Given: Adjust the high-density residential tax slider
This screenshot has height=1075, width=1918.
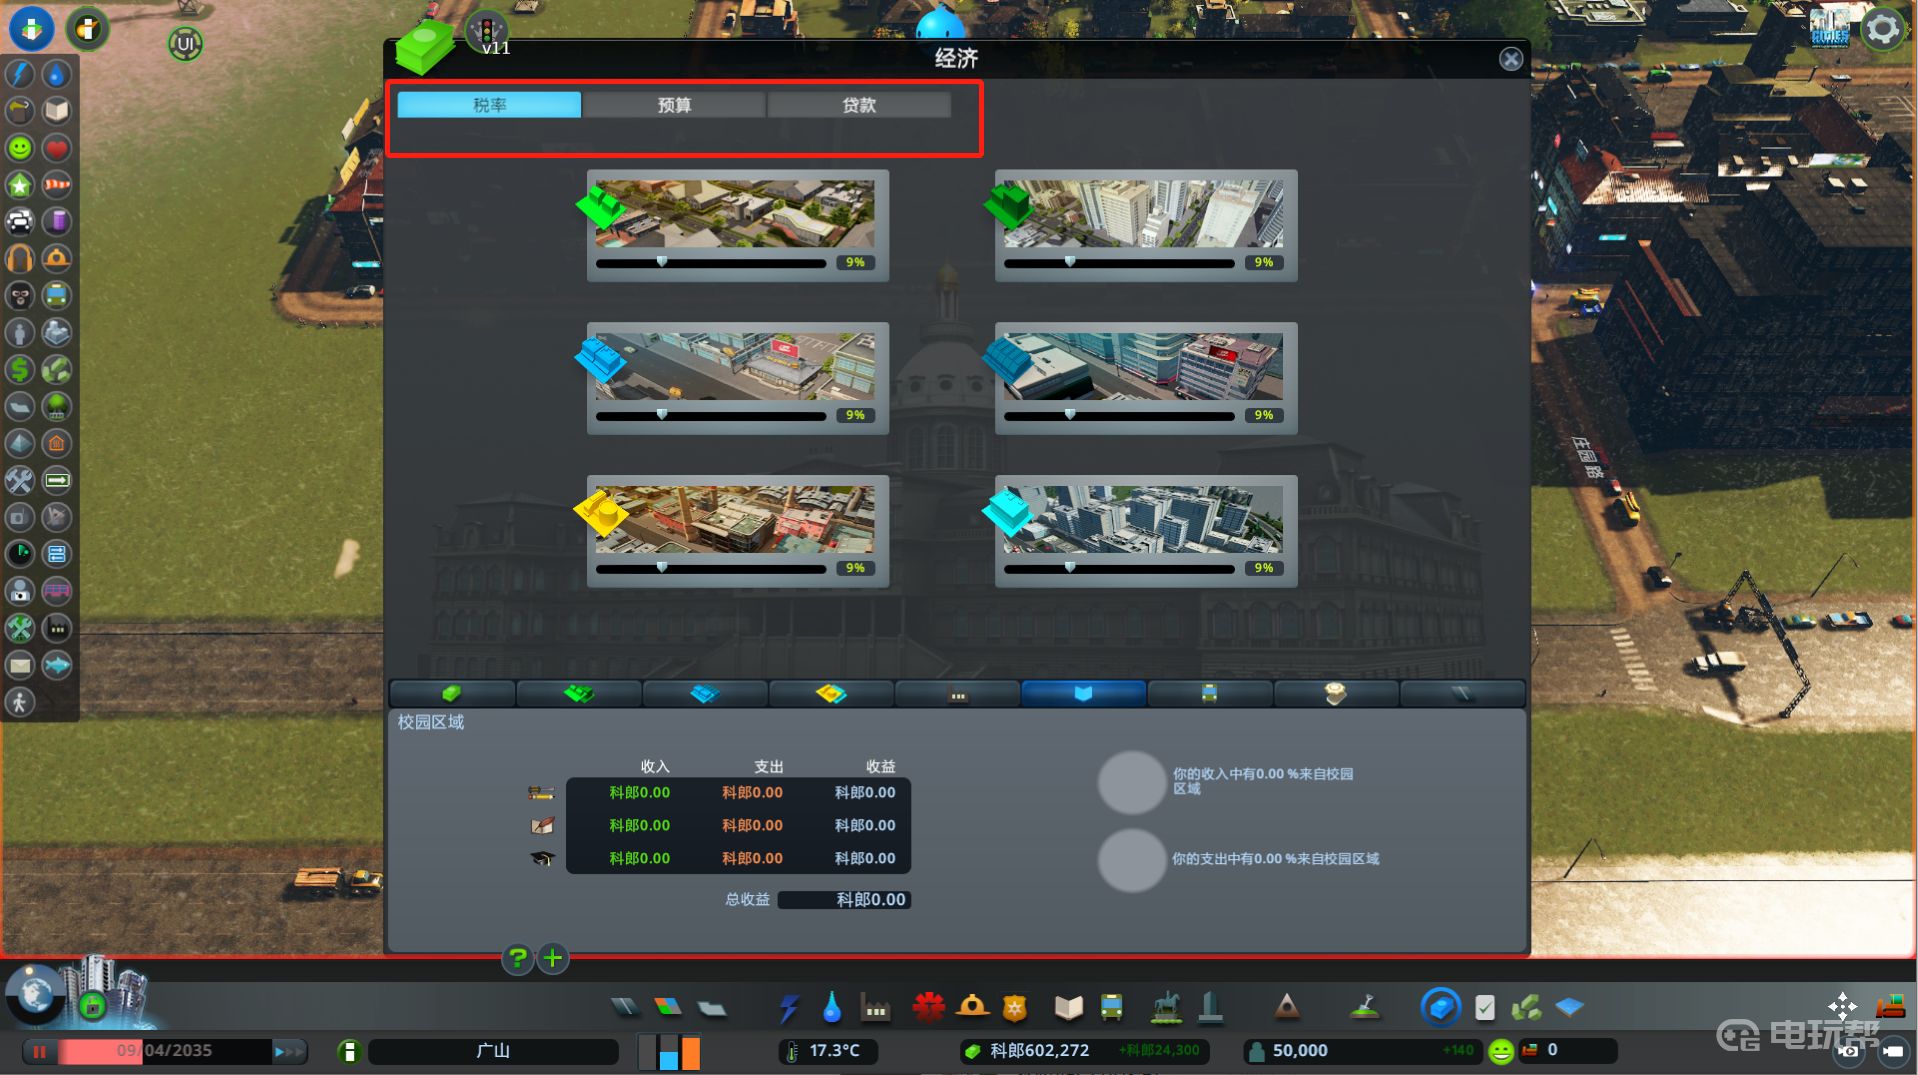Looking at the screenshot, I should (x=1119, y=263).
